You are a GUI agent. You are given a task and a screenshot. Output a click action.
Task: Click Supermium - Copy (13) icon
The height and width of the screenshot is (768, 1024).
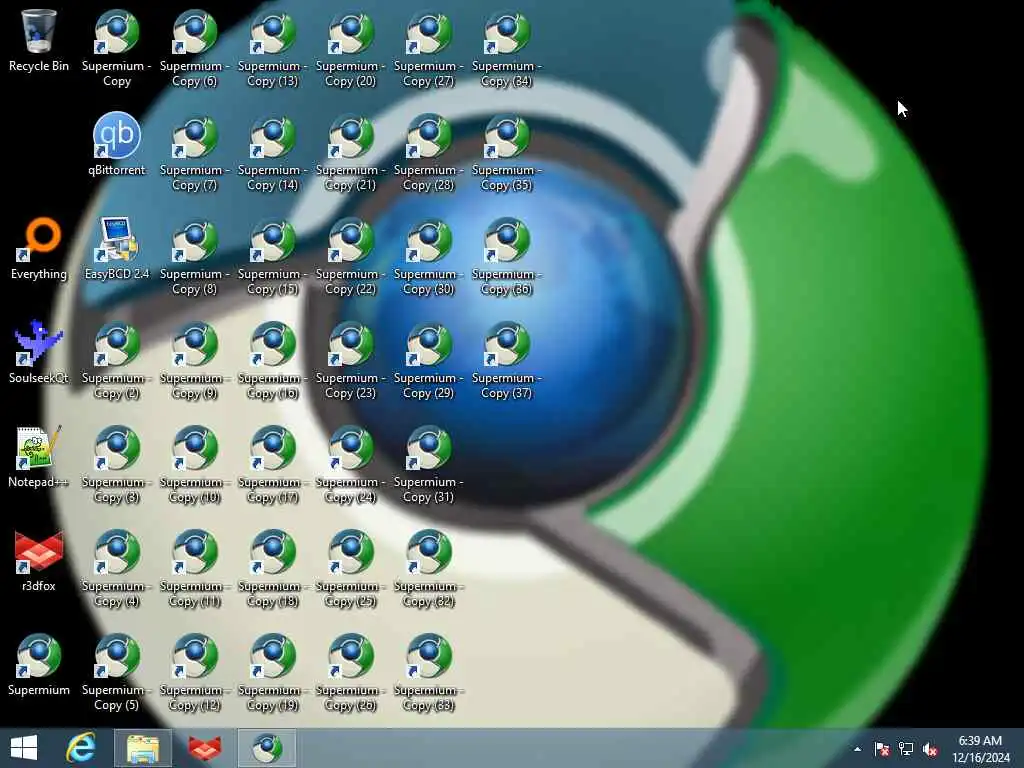click(x=272, y=48)
